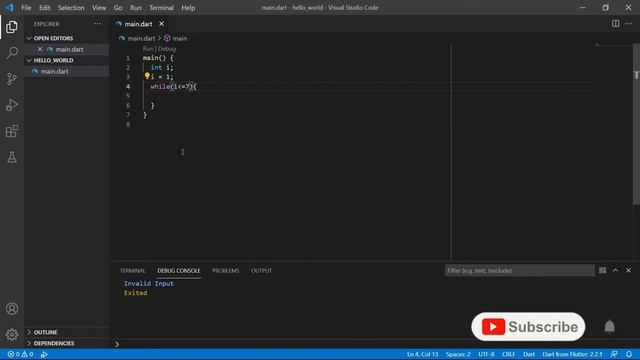Open the Edit menu
The height and width of the screenshot is (360, 640).
point(44,8)
